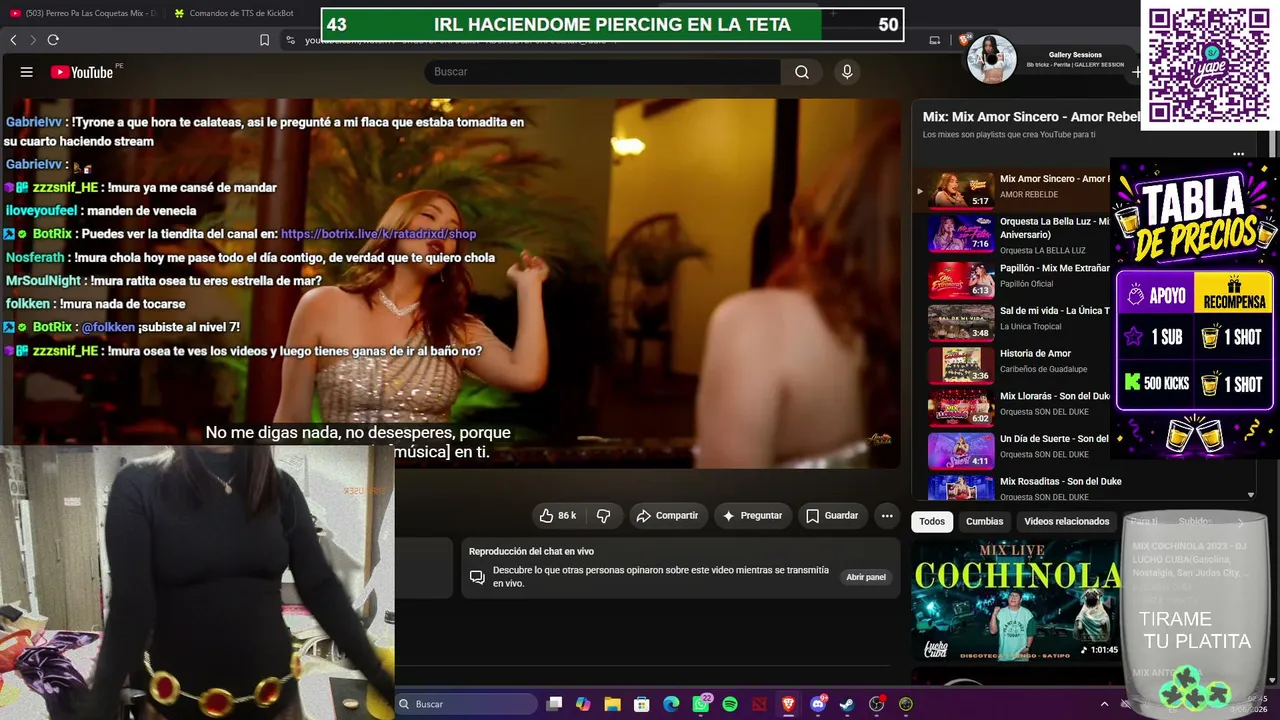Open more actions ellipsis under video

point(887,516)
